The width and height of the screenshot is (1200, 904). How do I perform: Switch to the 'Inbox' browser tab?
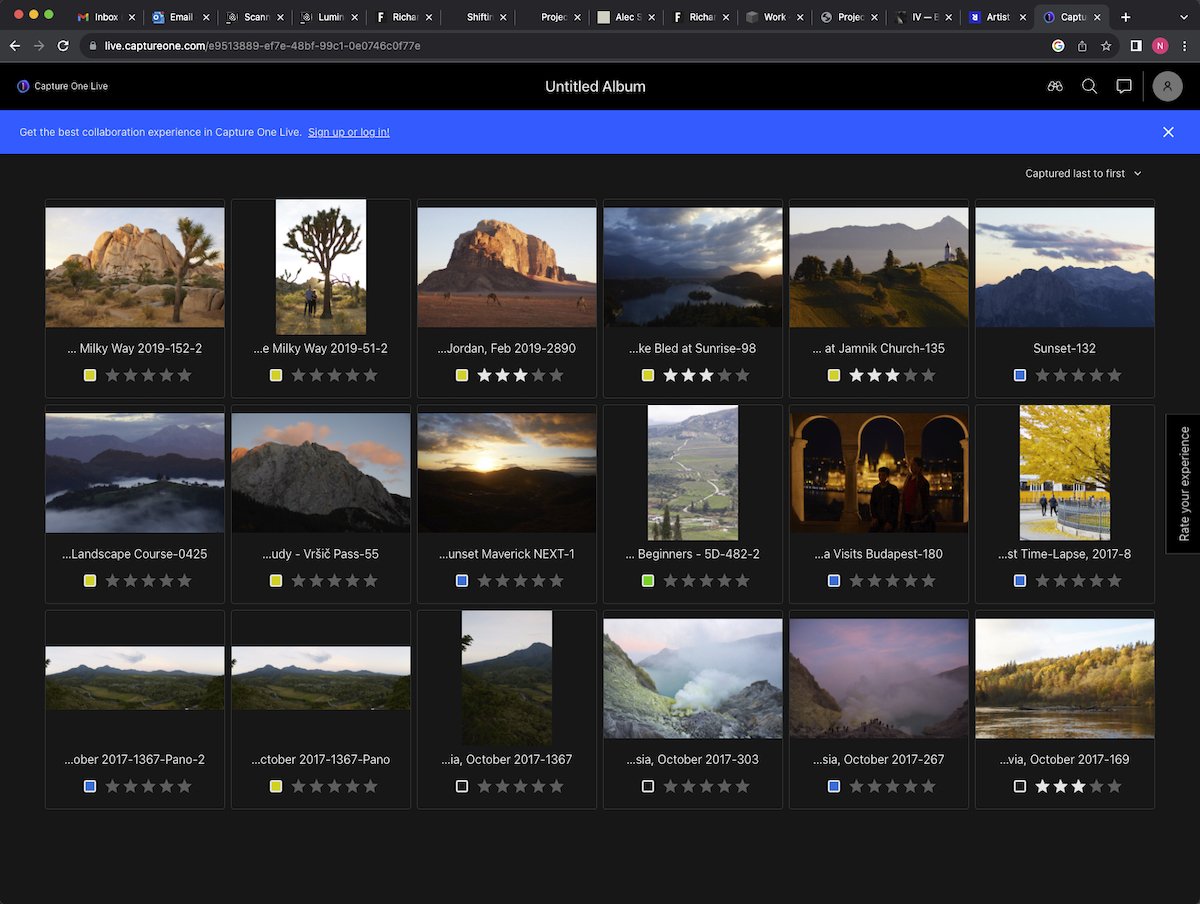pyautogui.click(x=103, y=16)
